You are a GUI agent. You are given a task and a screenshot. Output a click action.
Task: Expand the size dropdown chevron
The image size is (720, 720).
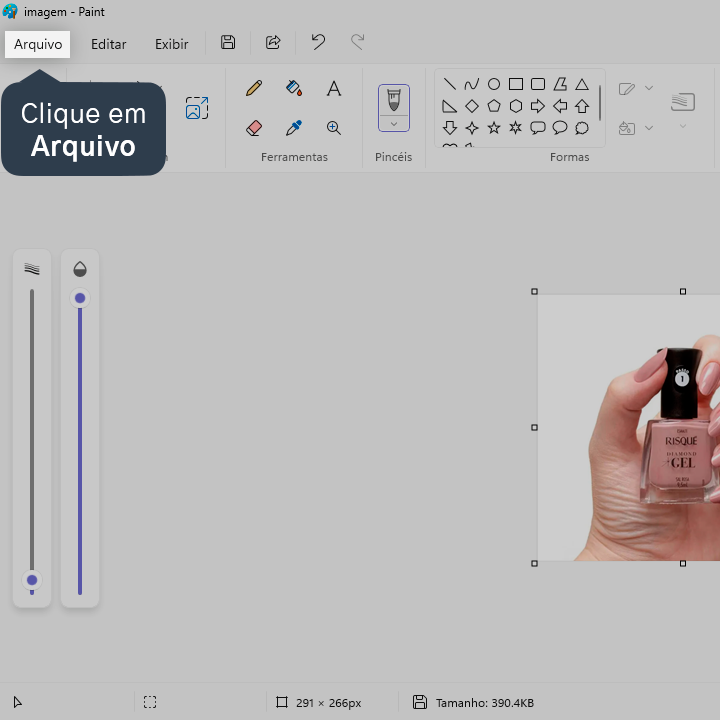[682, 126]
